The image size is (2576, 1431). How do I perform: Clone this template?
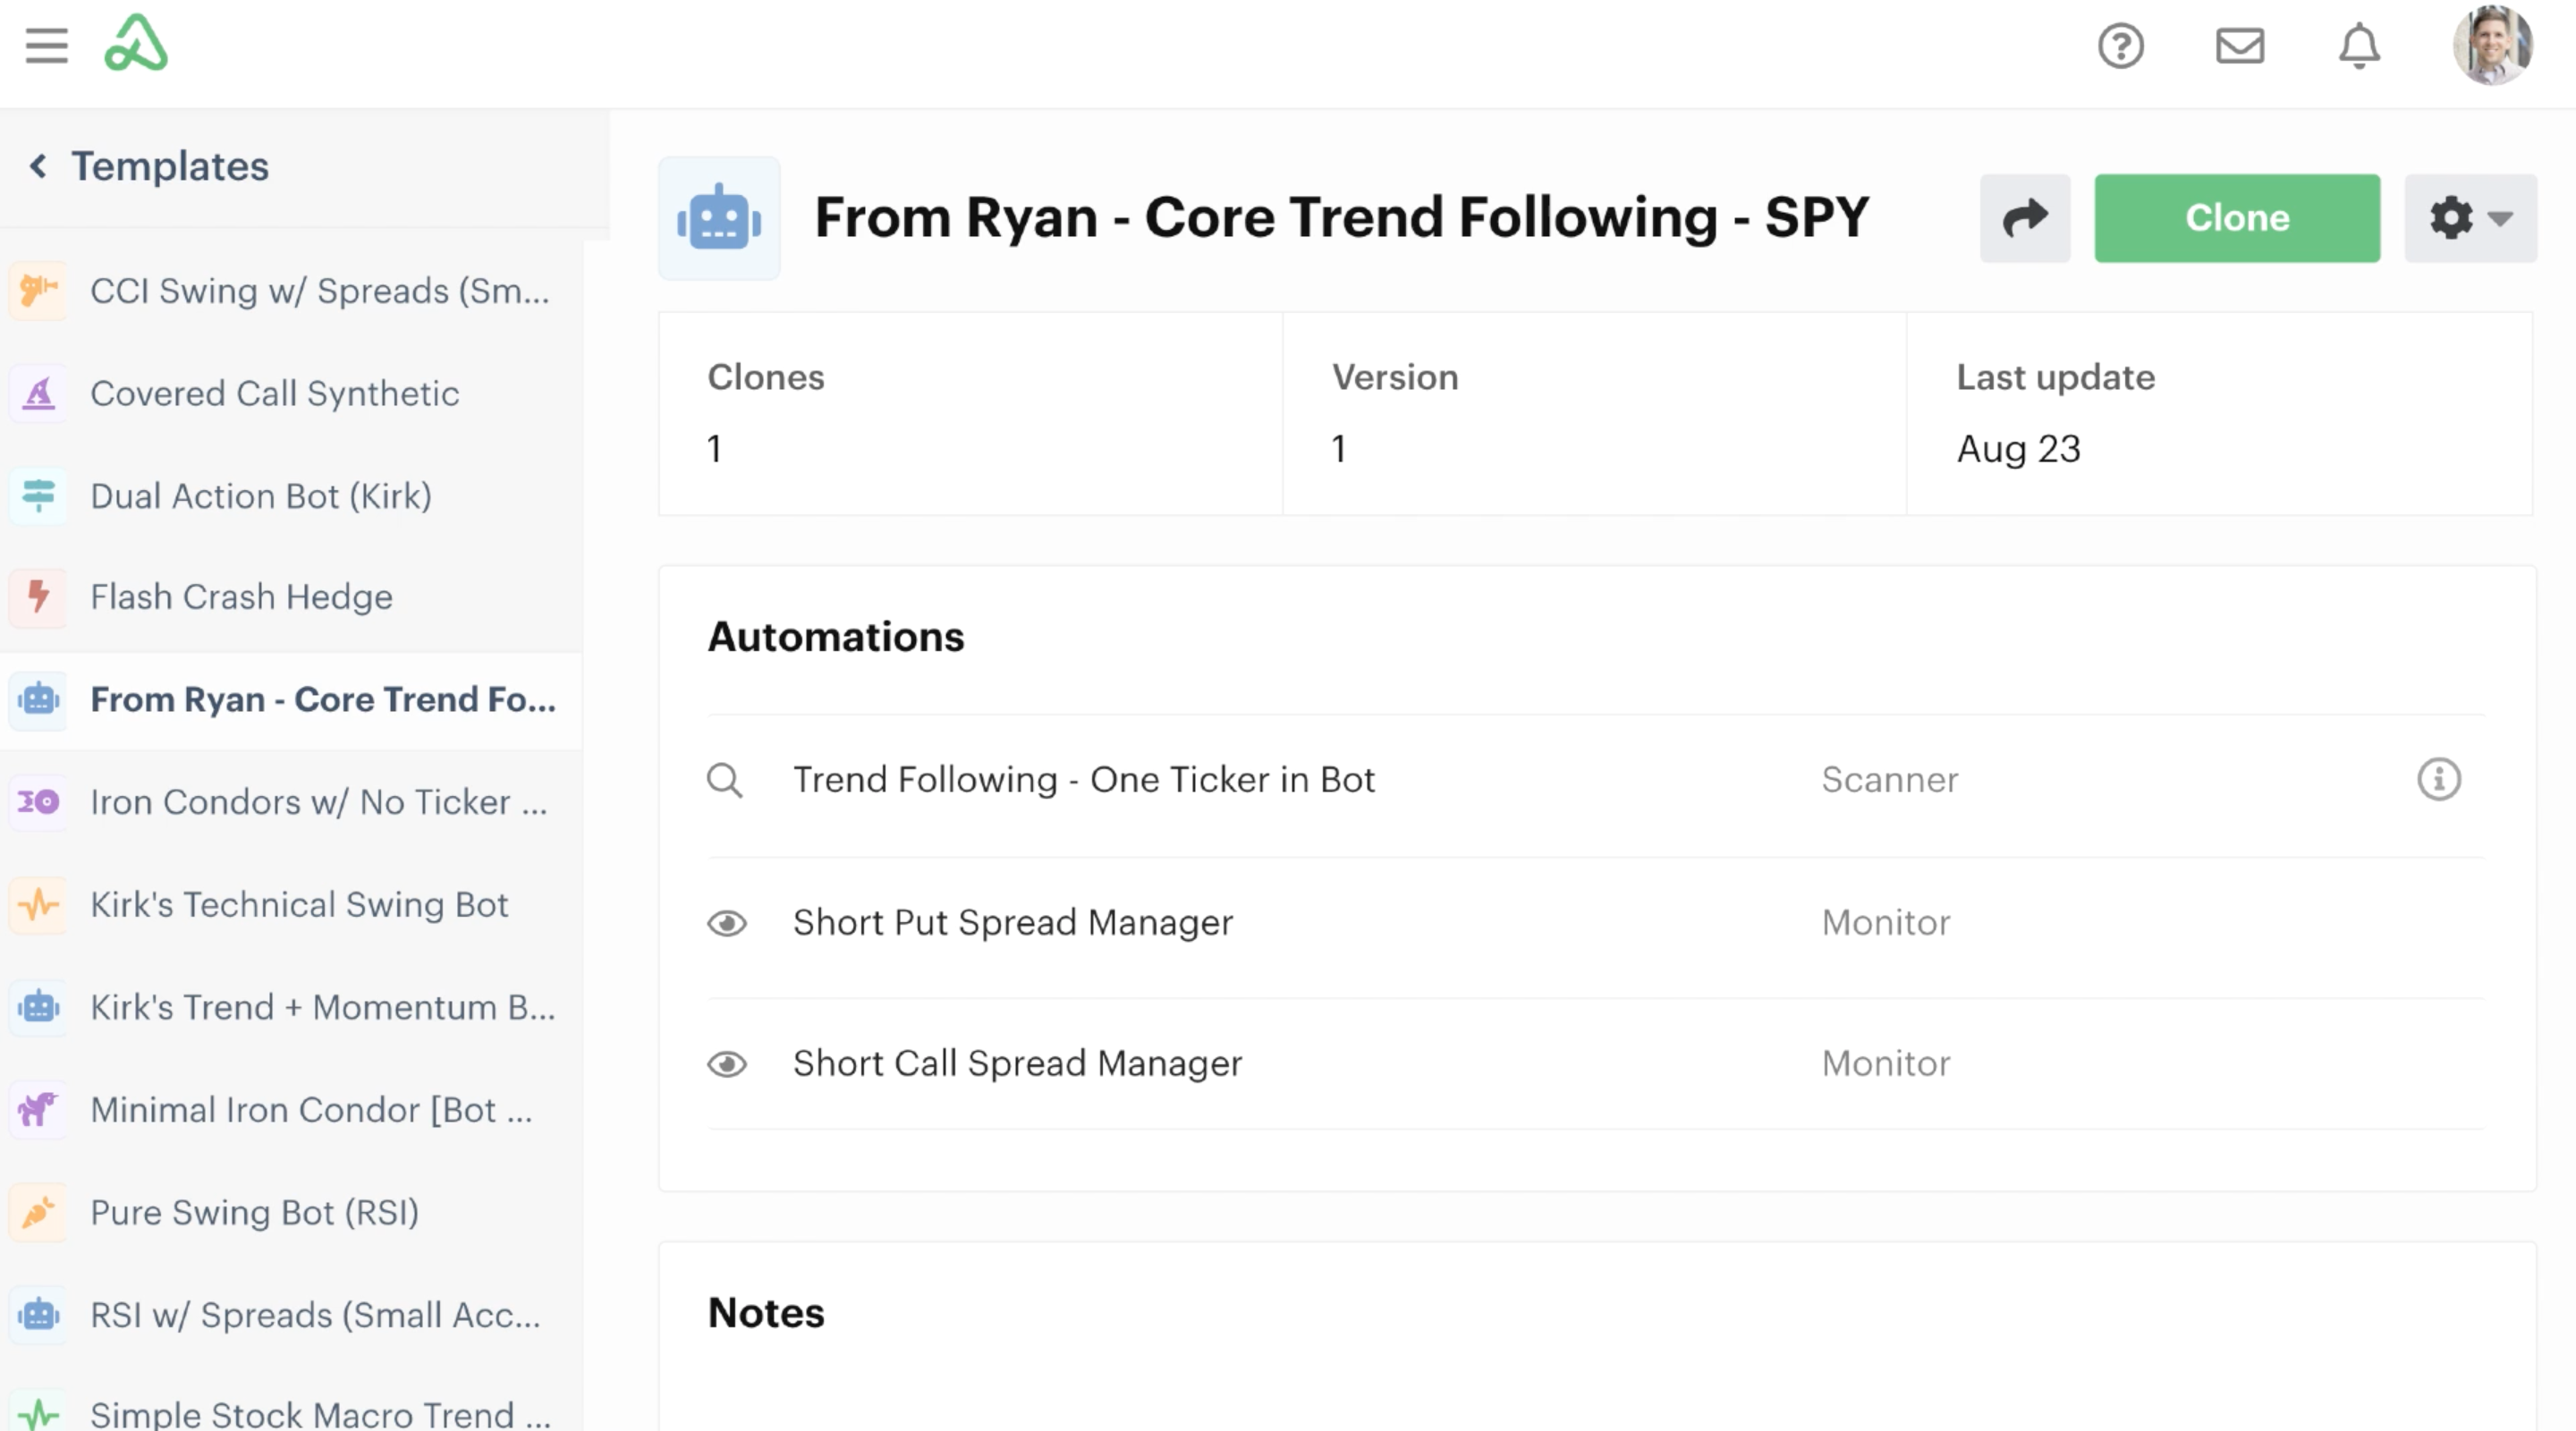coord(2237,218)
